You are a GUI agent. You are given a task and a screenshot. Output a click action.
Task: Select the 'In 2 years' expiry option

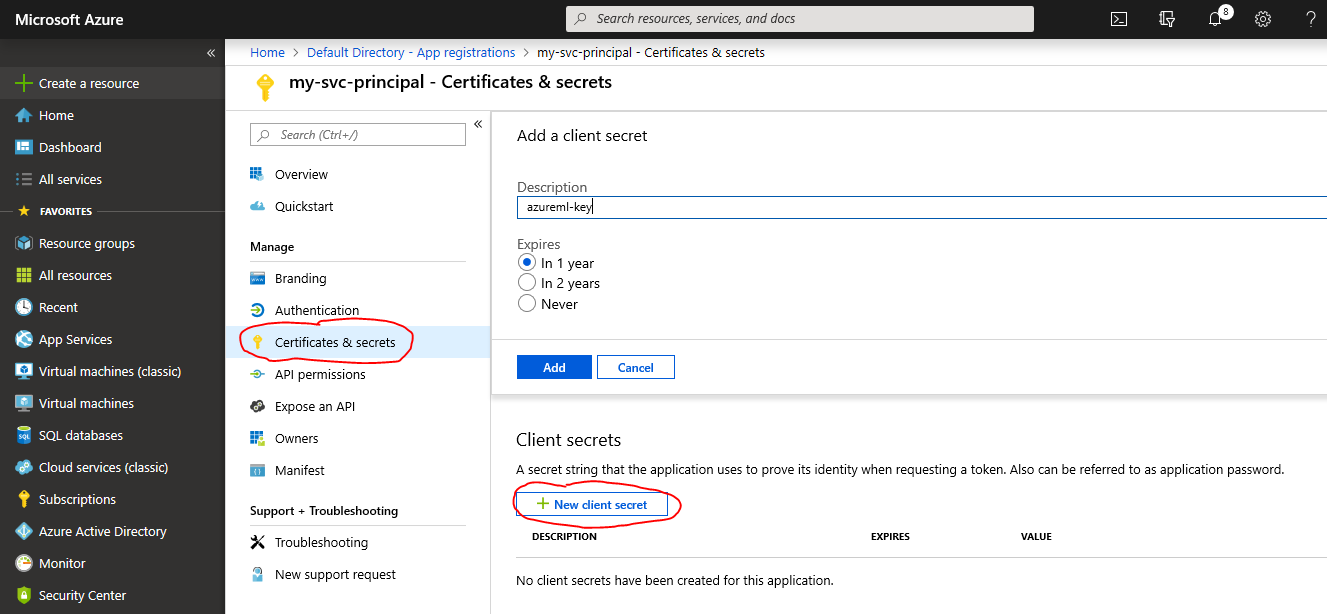click(x=527, y=283)
